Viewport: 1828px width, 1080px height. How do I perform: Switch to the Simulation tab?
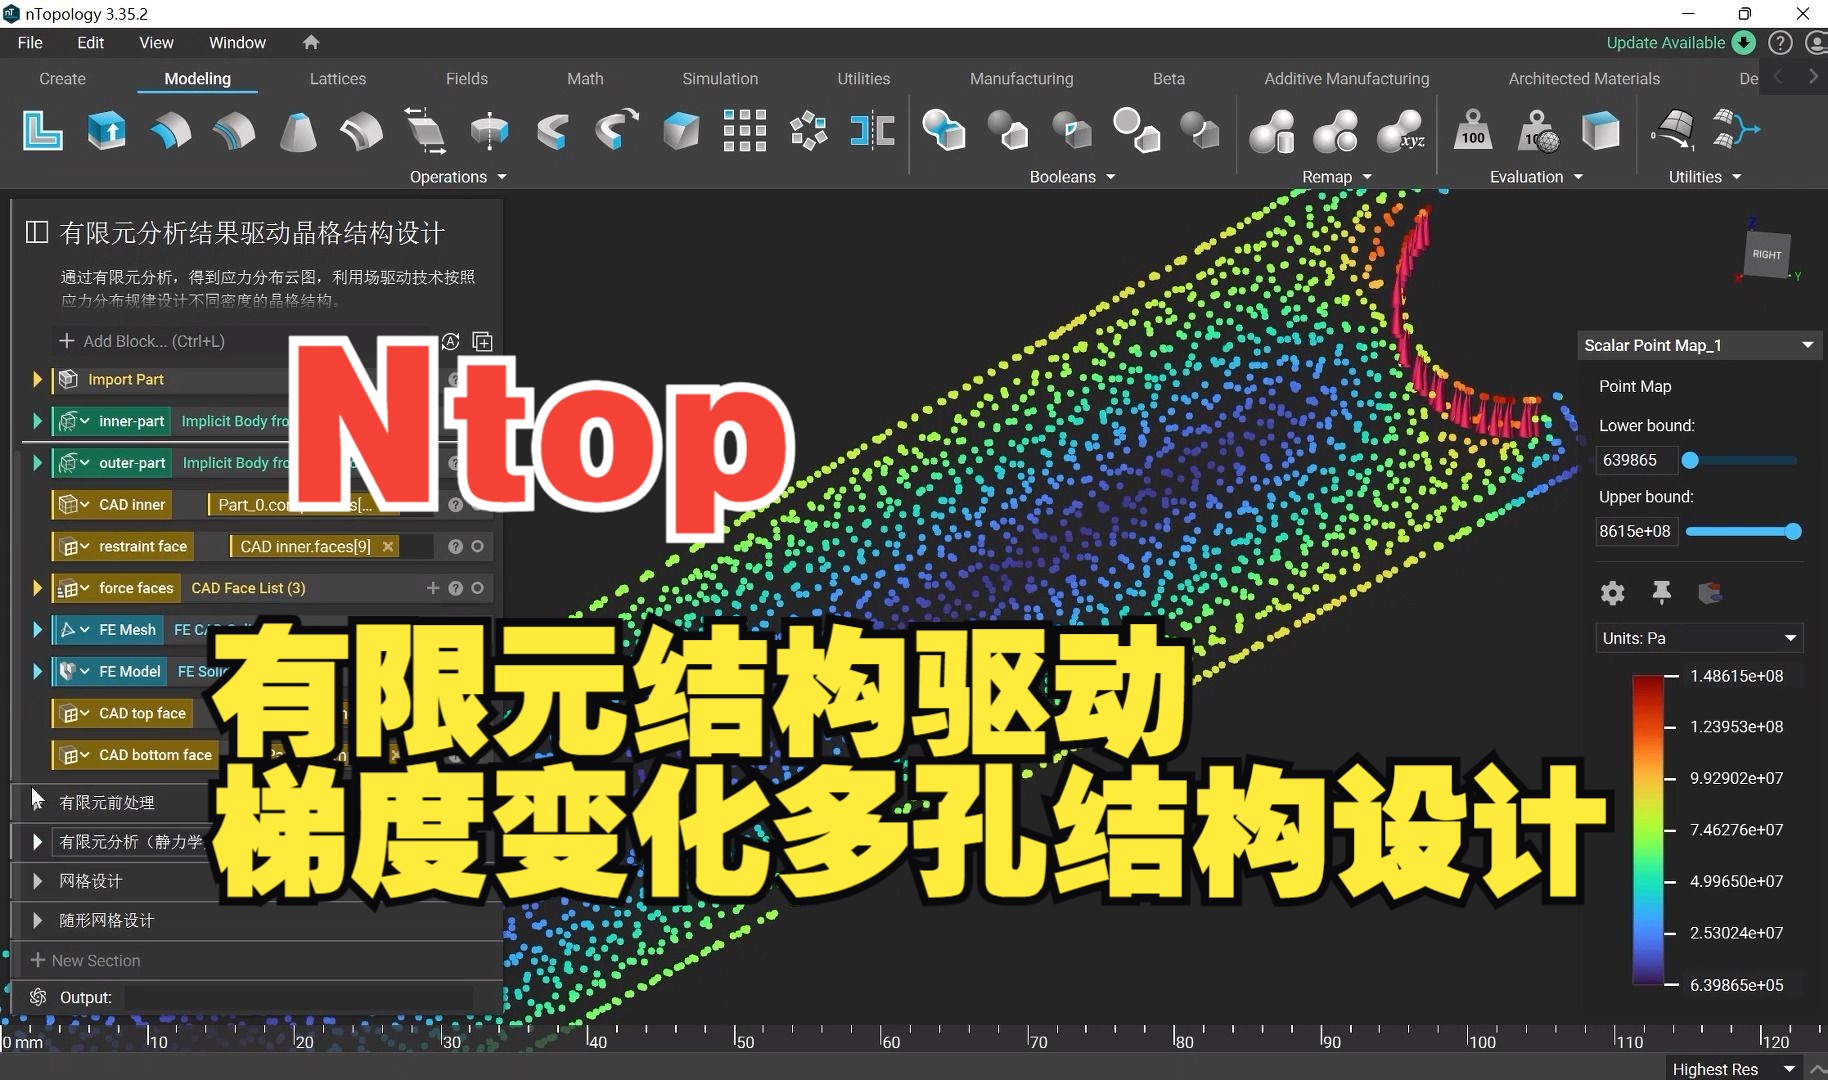(x=720, y=78)
